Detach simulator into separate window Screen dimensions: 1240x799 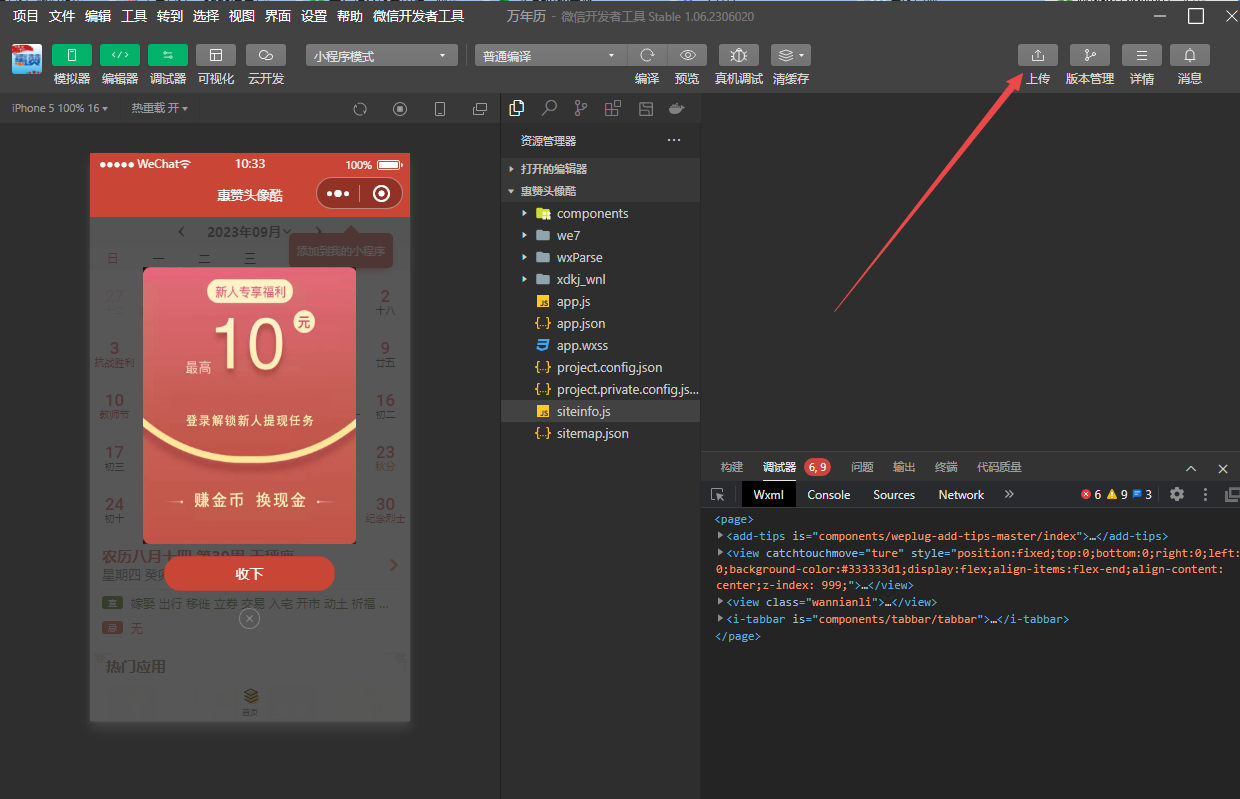(x=480, y=108)
